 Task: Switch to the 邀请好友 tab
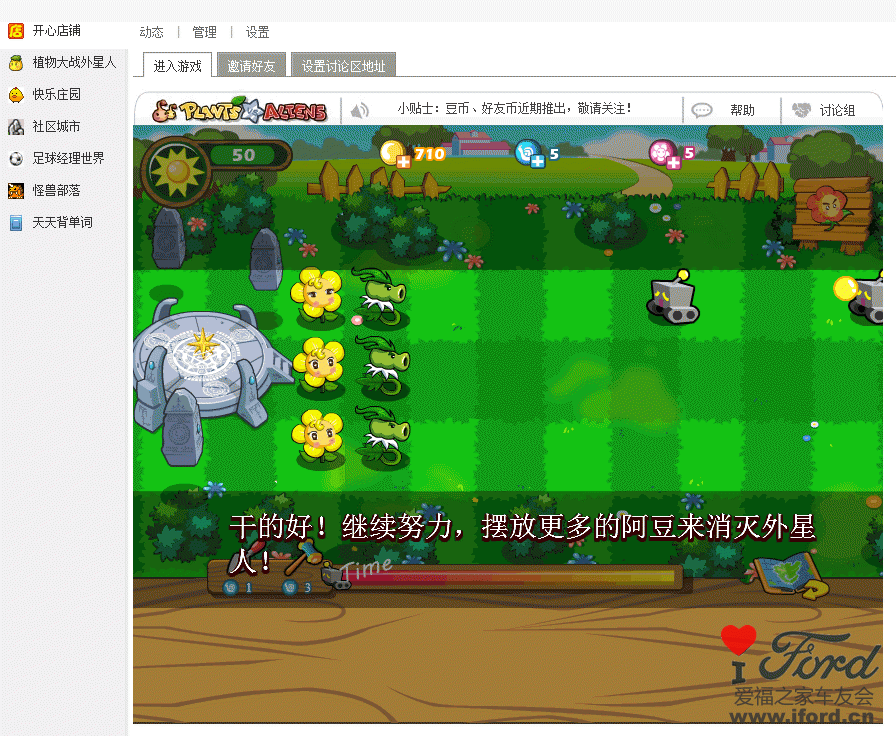(x=251, y=66)
